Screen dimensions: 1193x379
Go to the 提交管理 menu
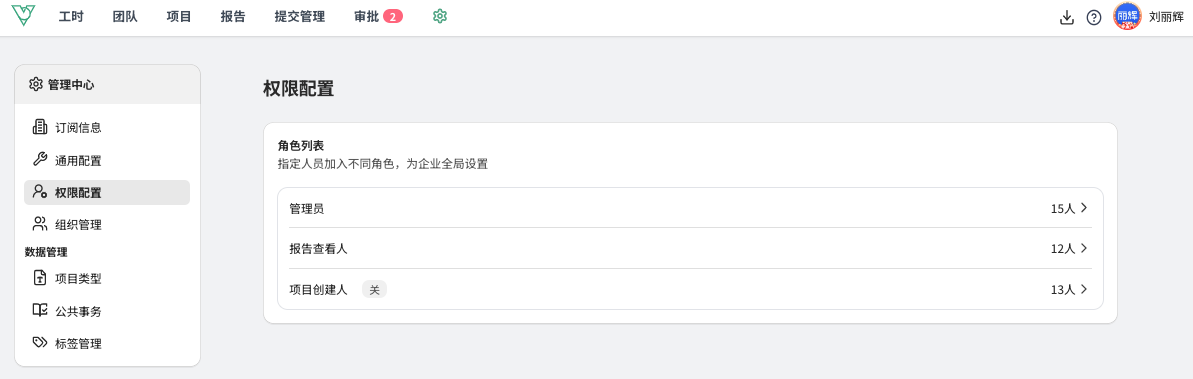click(300, 17)
